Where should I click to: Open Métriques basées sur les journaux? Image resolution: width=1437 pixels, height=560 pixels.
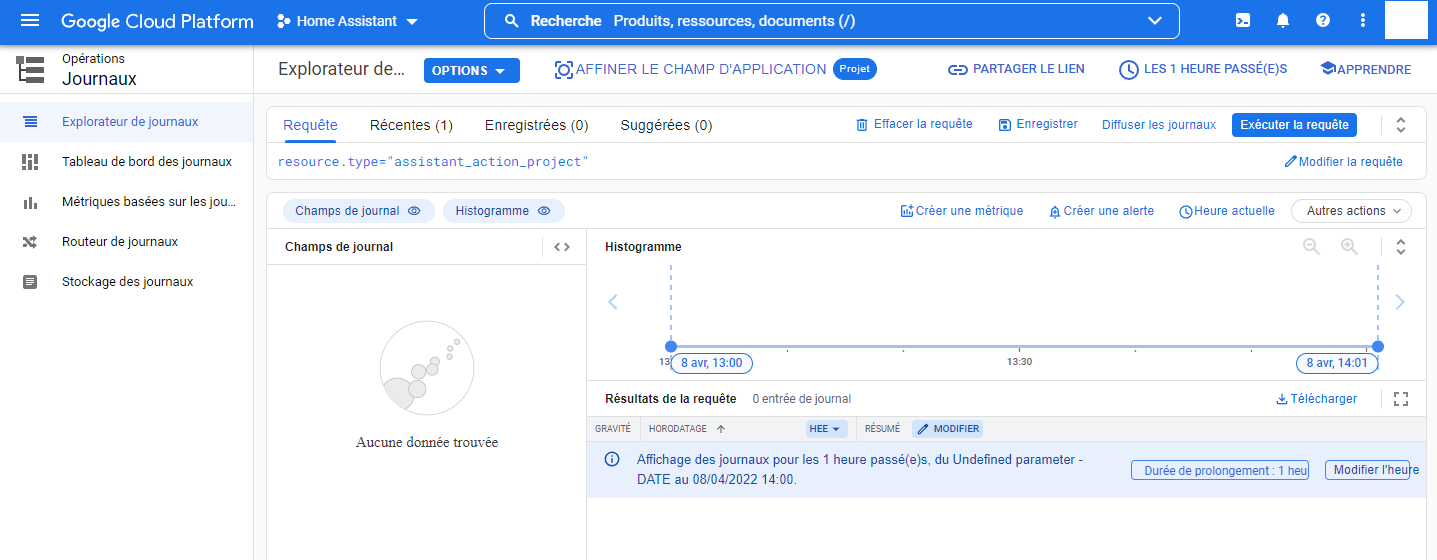pos(126,202)
